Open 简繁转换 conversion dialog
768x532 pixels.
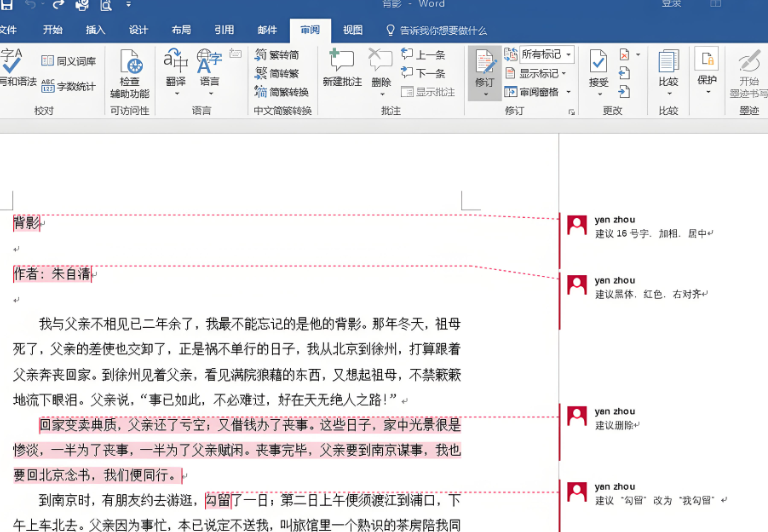click(x=281, y=92)
